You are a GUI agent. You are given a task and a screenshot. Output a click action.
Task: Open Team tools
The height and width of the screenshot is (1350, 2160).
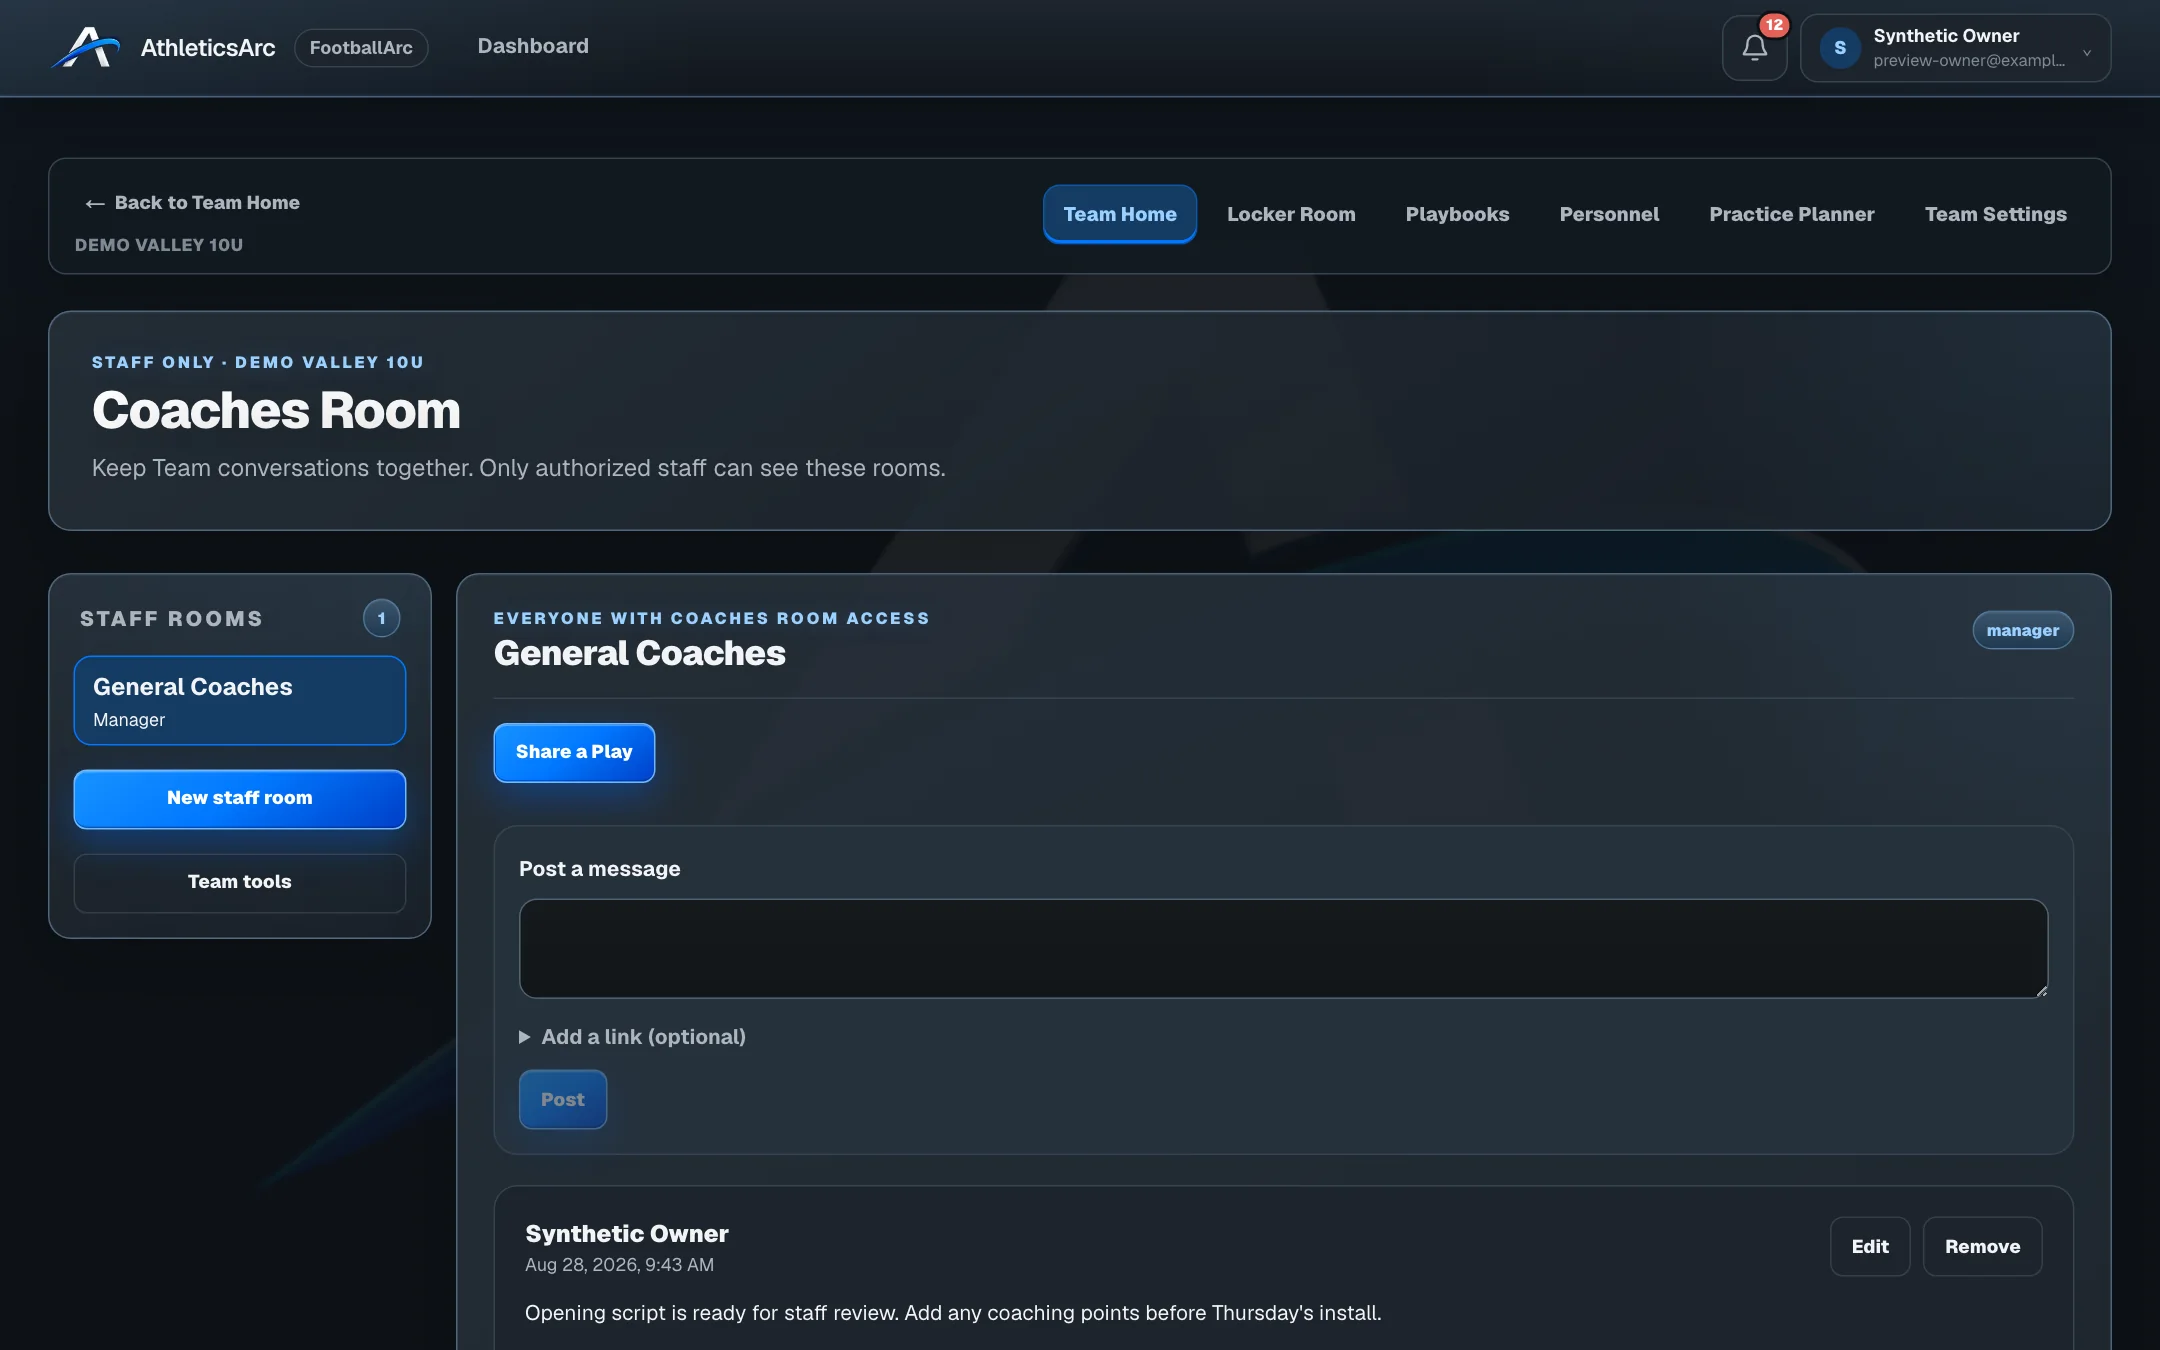(240, 882)
